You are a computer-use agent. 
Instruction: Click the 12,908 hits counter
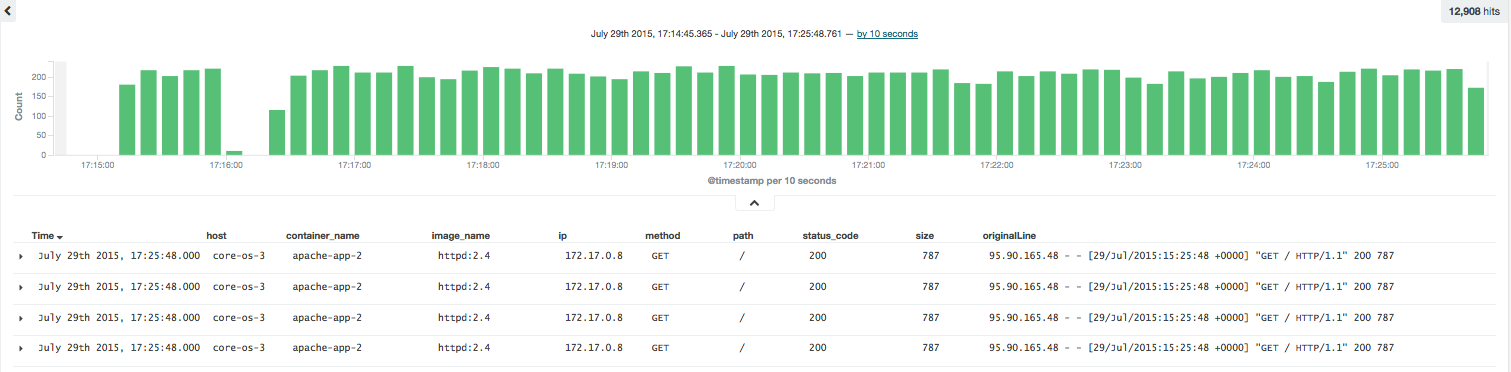(1475, 10)
